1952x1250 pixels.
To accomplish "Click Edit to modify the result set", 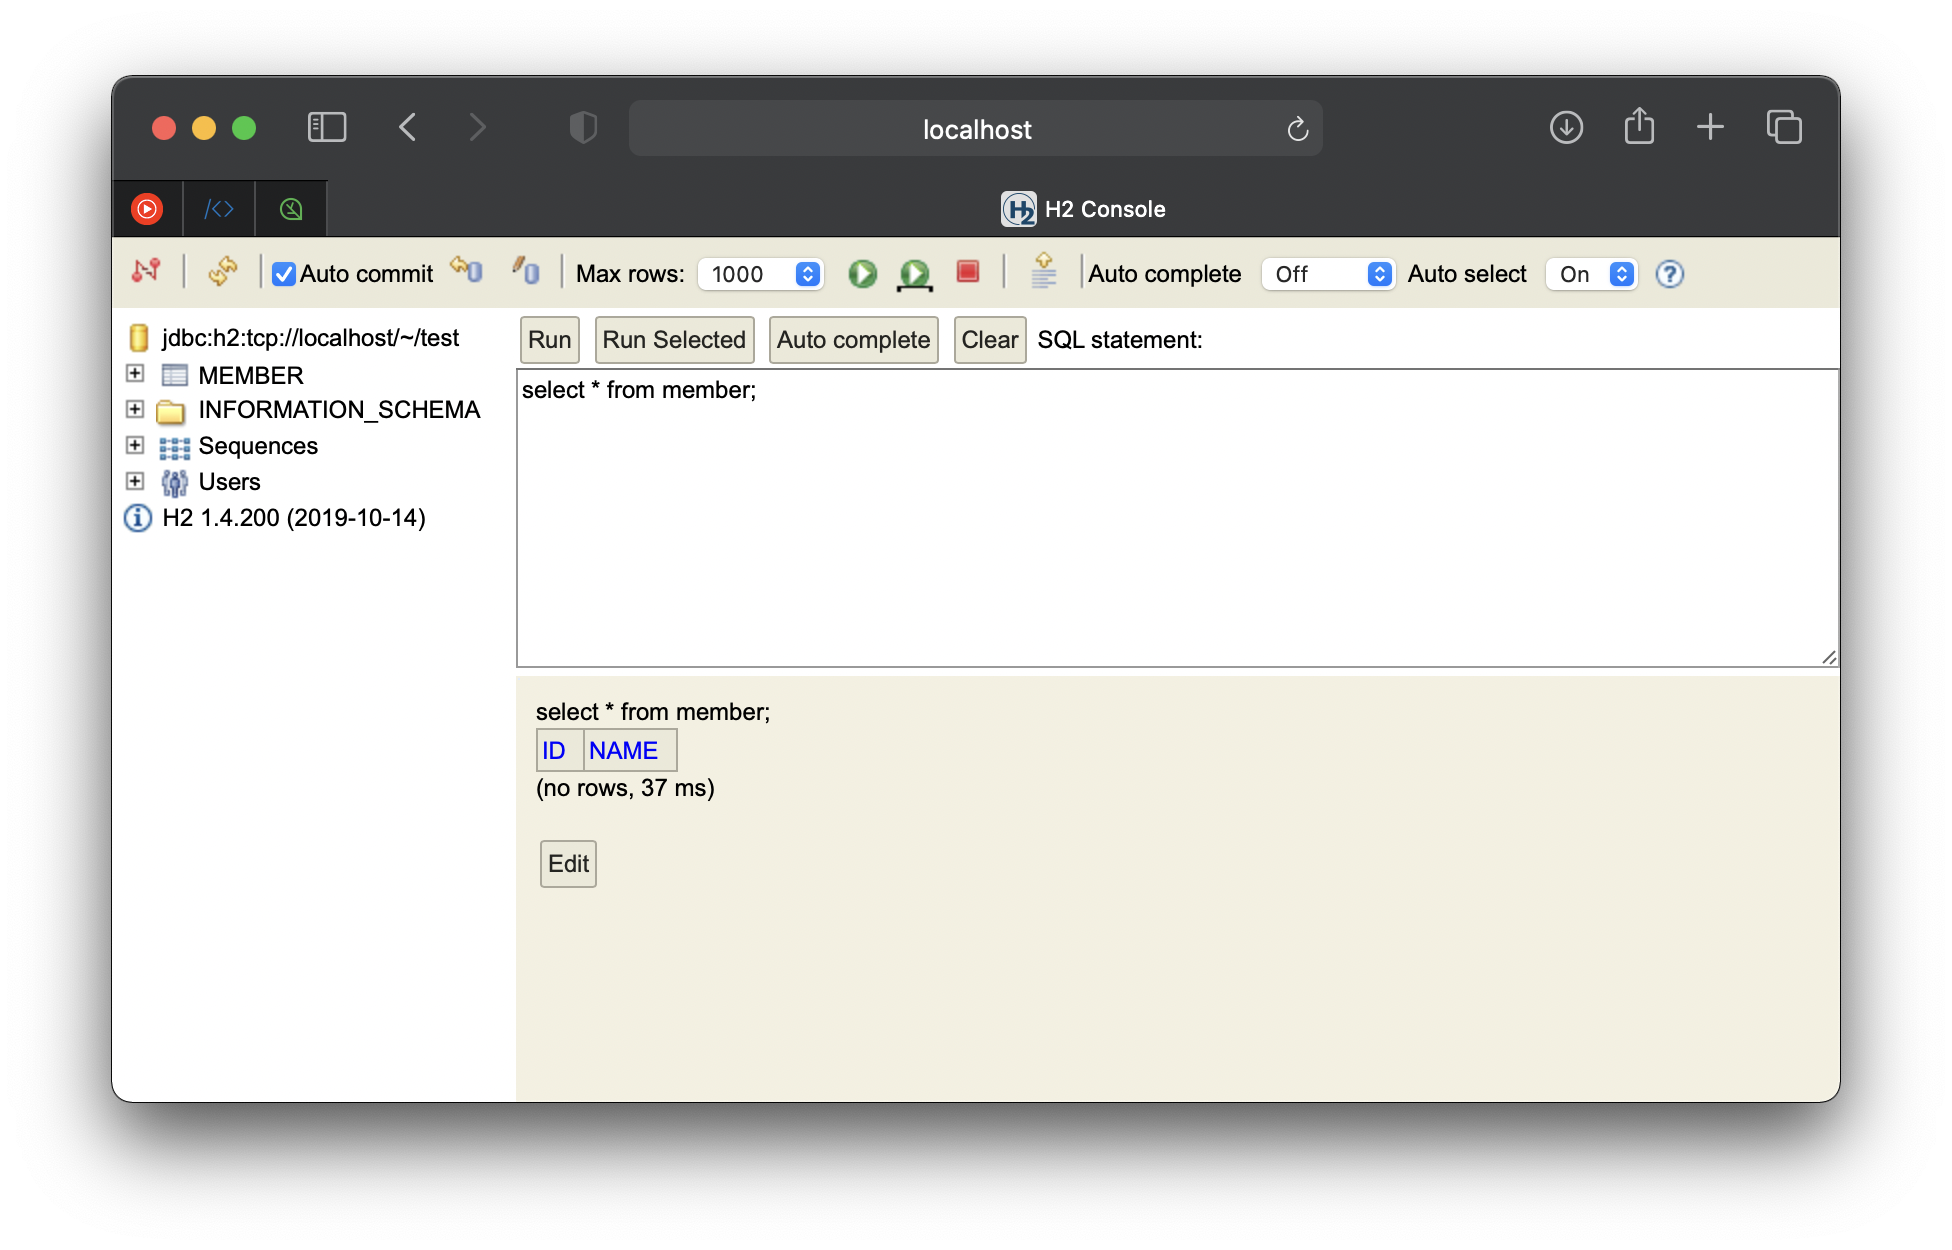I will pos(567,862).
